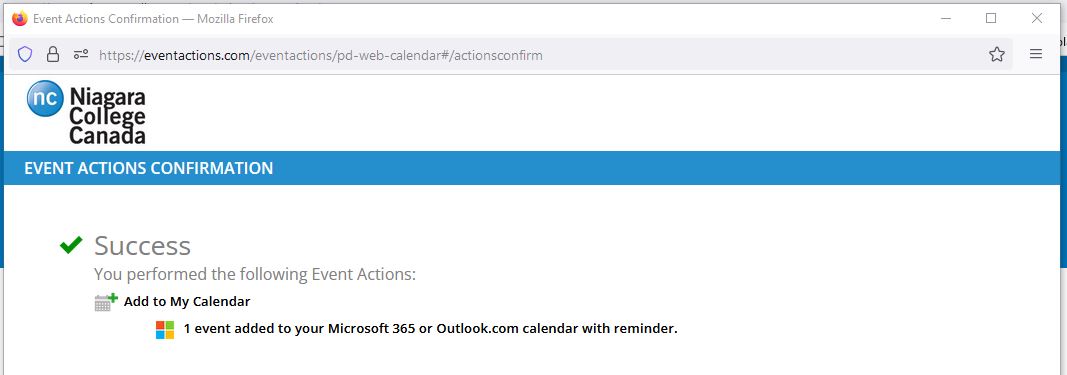Bookmark this page with star icon
Screen dimensions: 1067x375
pyautogui.click(x=997, y=54)
